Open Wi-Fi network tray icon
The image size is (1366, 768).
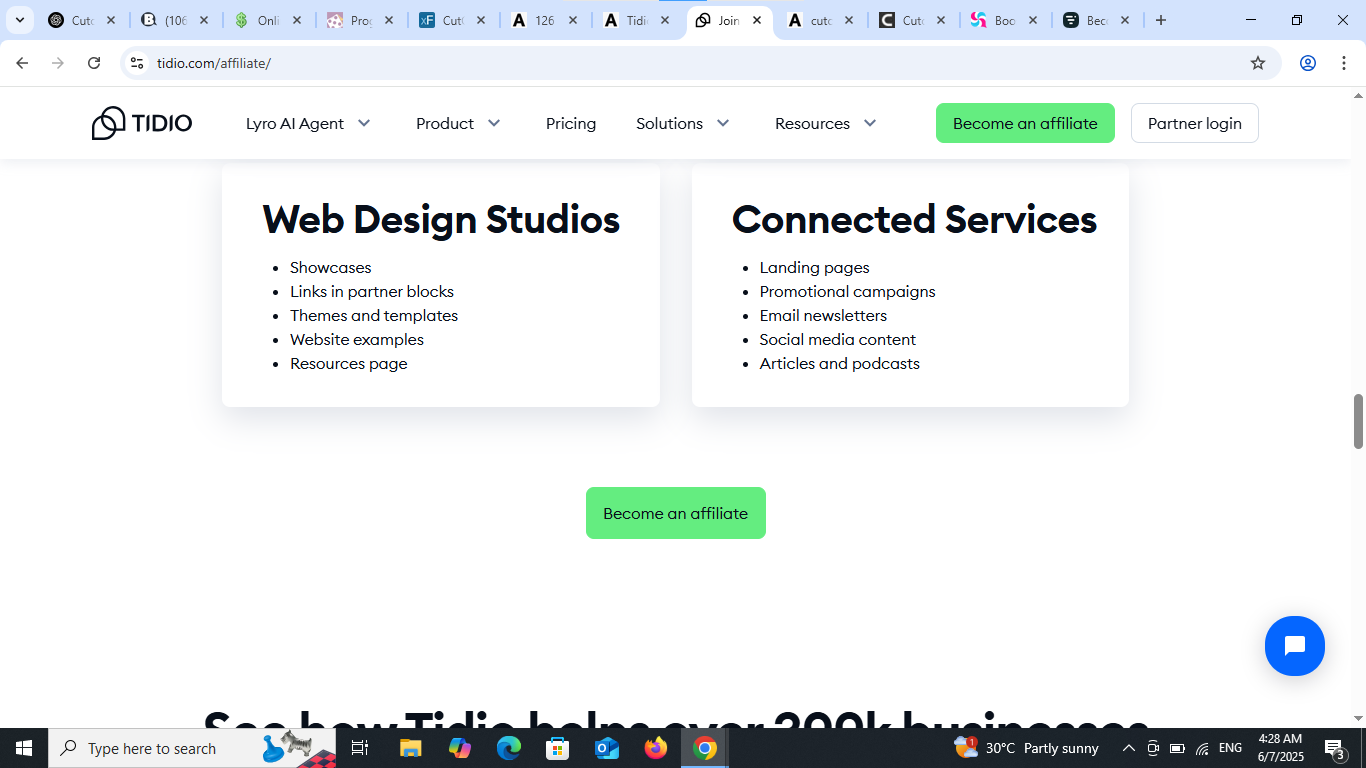tap(1202, 748)
